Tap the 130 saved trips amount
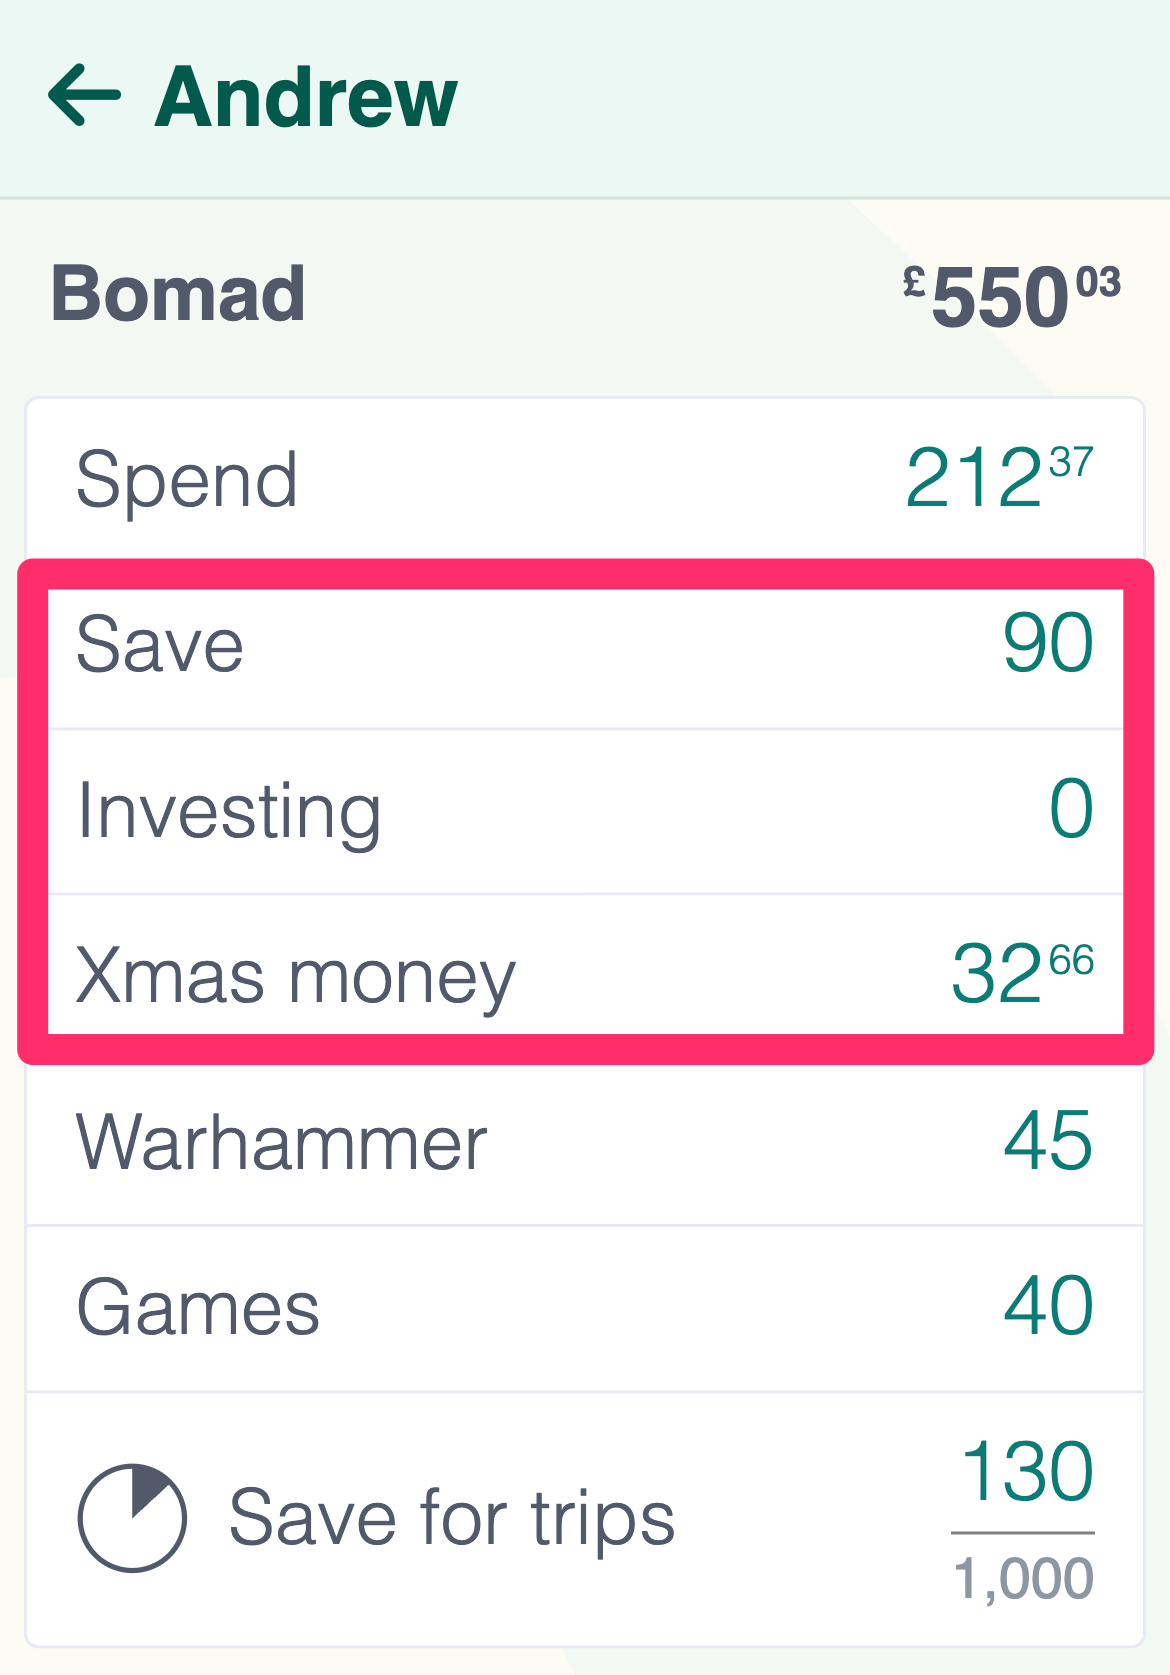 pos(1028,1472)
